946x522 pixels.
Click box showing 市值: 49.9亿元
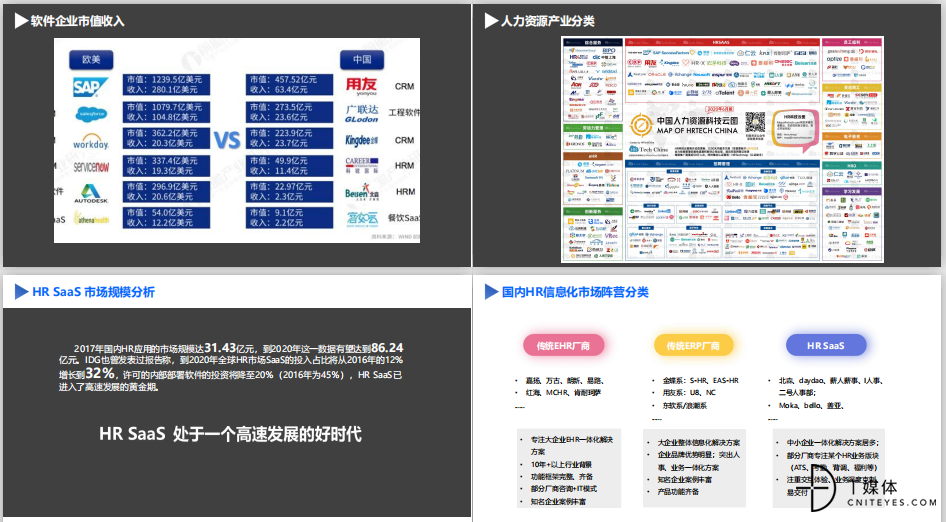point(290,165)
